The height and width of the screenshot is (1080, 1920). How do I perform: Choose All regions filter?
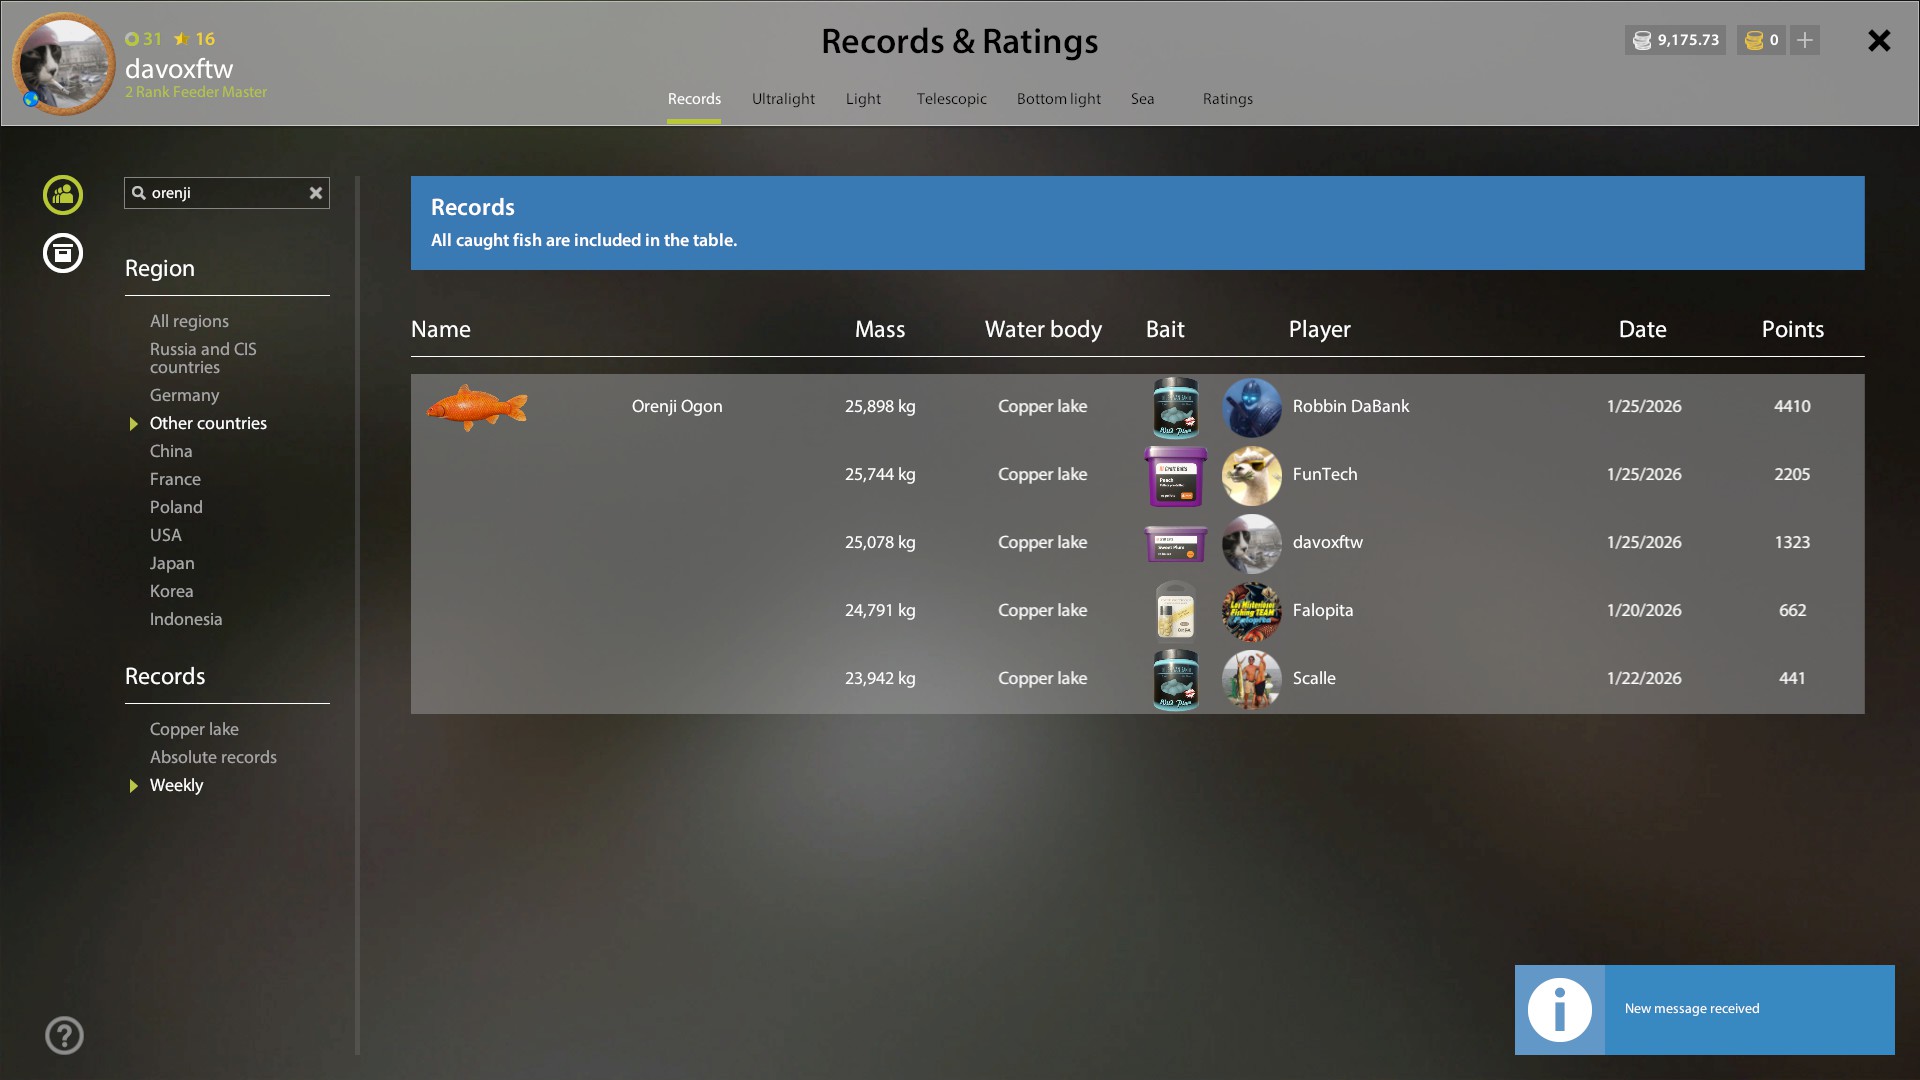pos(189,321)
